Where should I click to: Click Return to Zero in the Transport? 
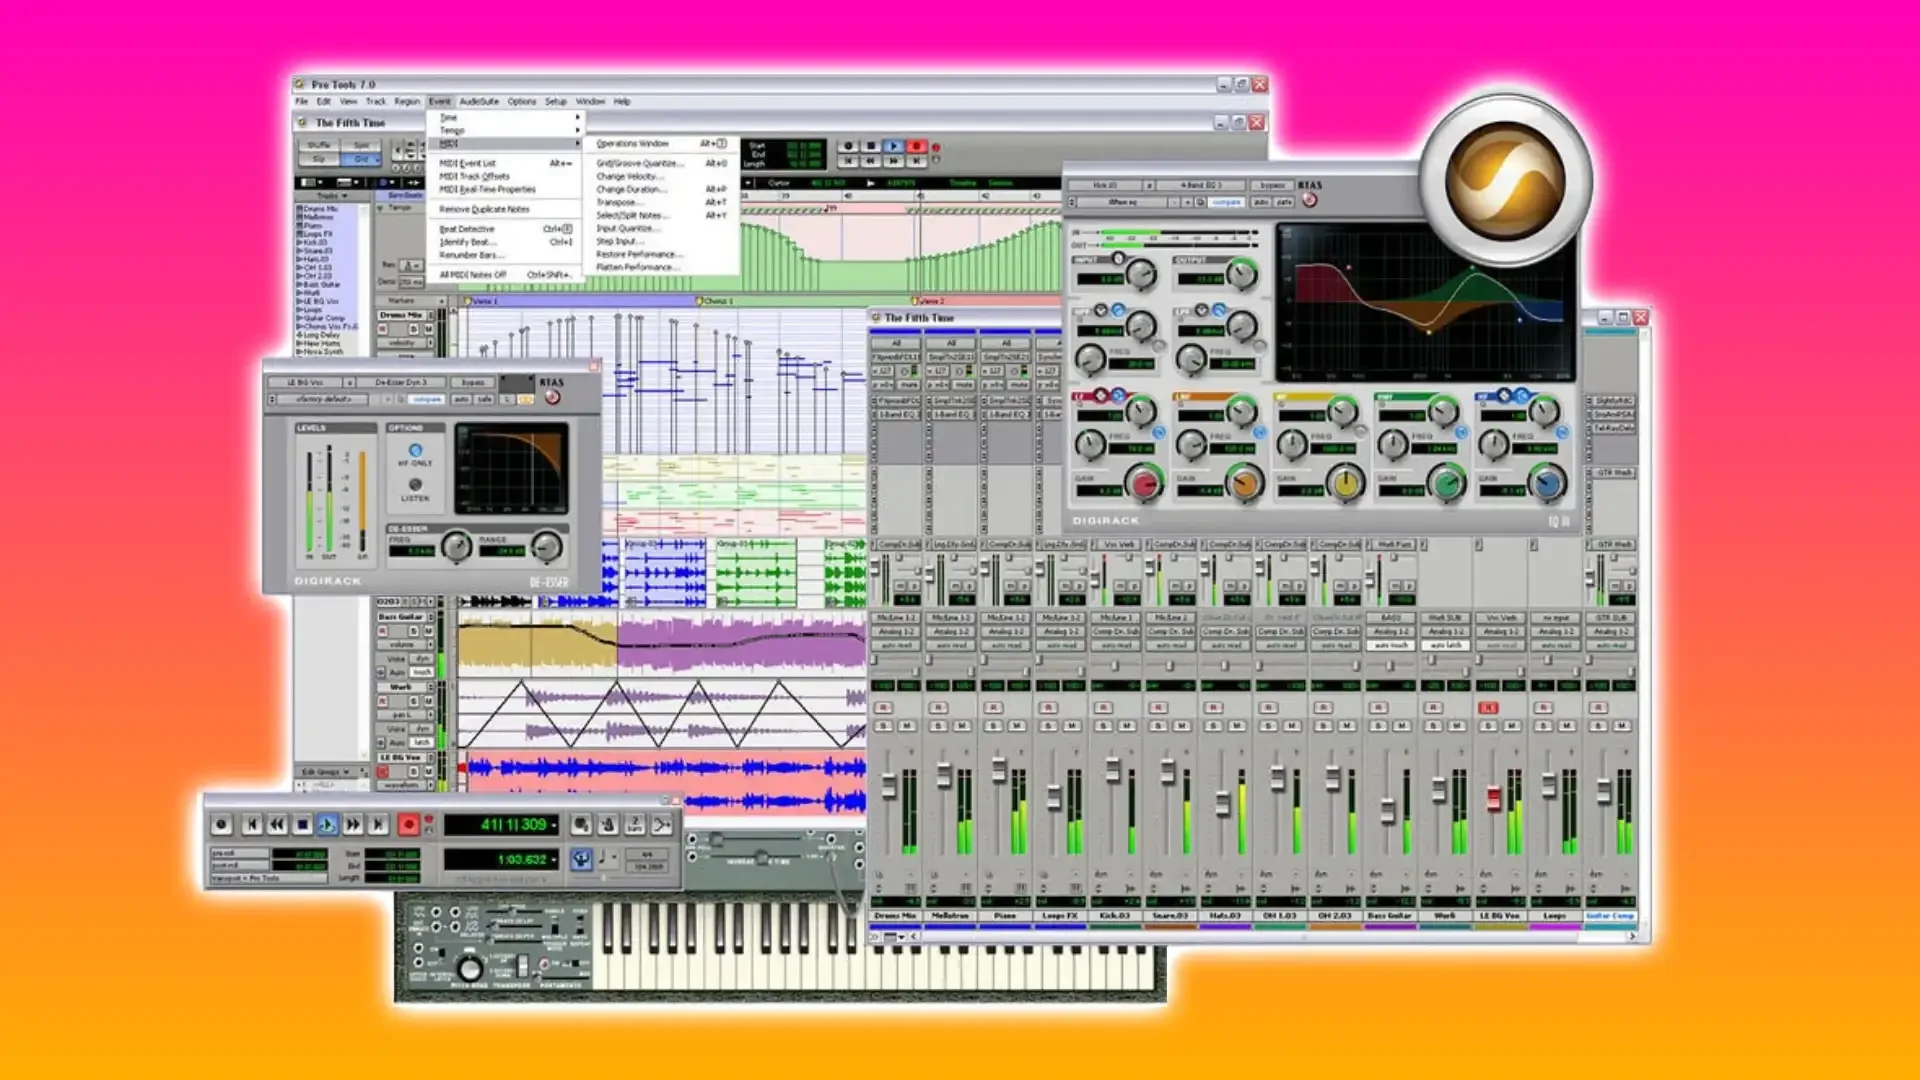pos(253,825)
